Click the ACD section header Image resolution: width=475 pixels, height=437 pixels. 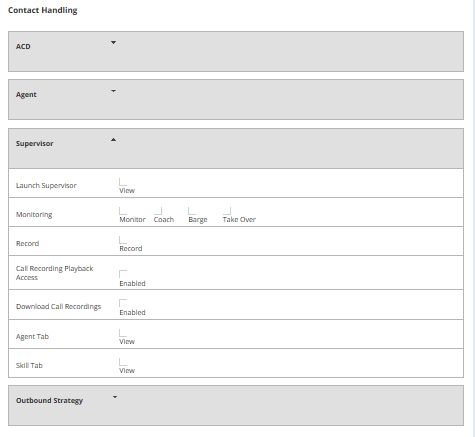pyautogui.click(x=236, y=51)
